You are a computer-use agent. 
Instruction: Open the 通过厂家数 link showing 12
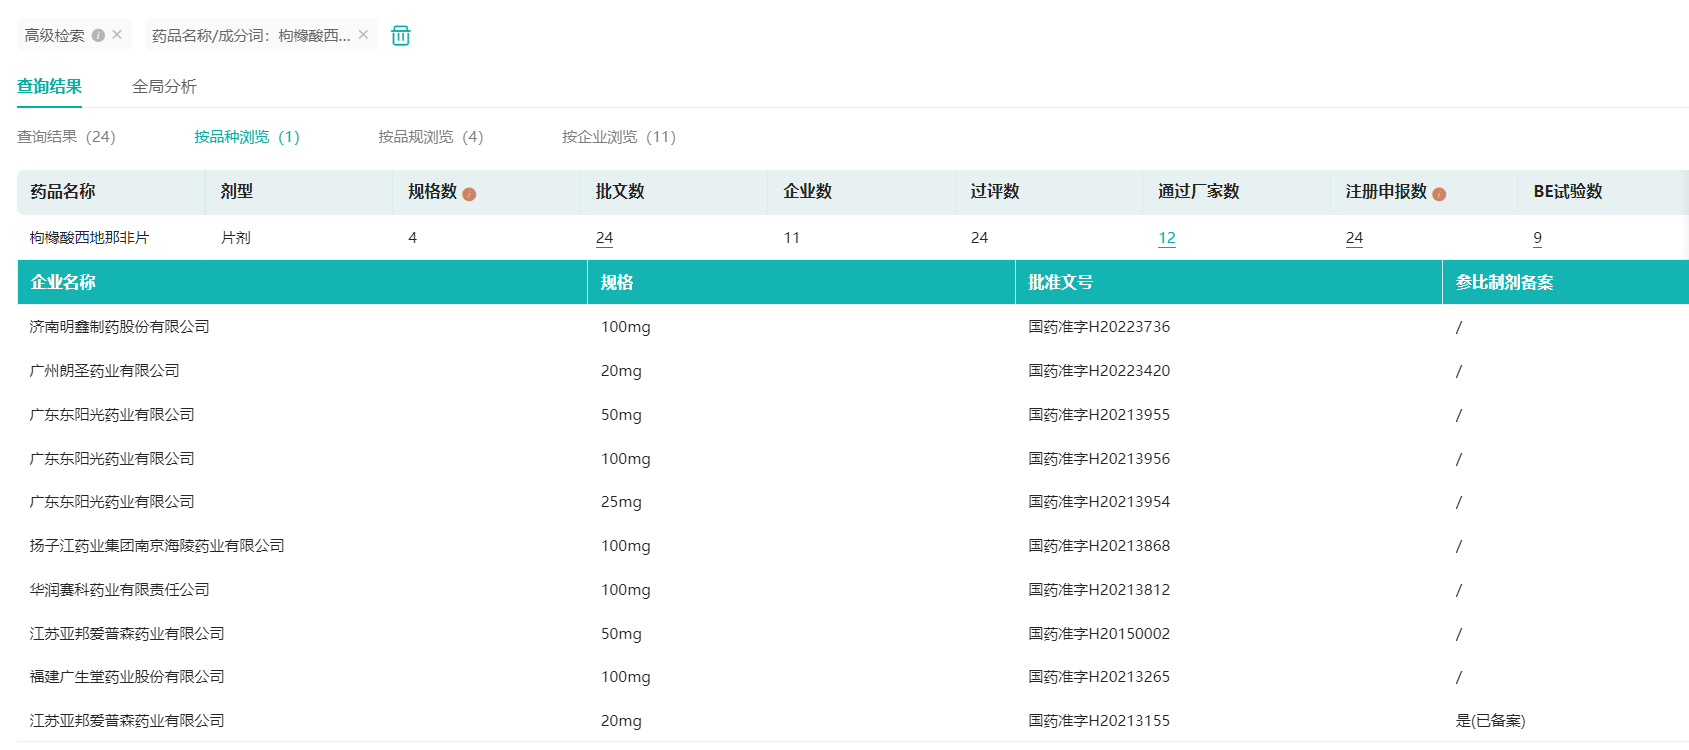click(x=1166, y=238)
